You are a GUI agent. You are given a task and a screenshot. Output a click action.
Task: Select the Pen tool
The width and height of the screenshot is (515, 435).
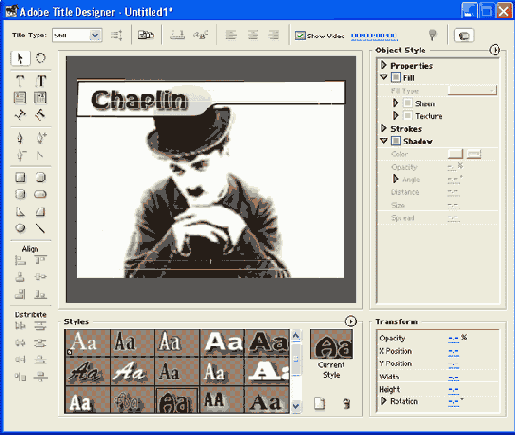coord(20,138)
